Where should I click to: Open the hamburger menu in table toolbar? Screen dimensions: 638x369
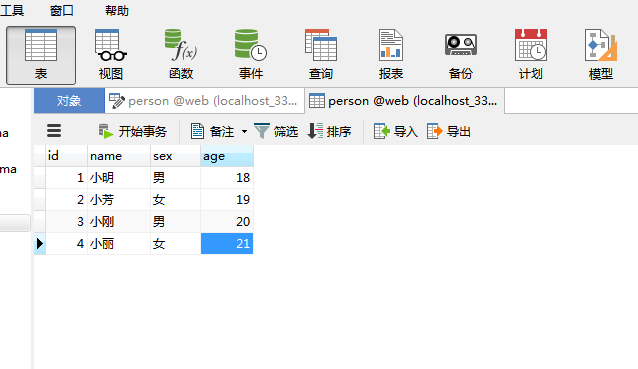pyautogui.click(x=54, y=131)
